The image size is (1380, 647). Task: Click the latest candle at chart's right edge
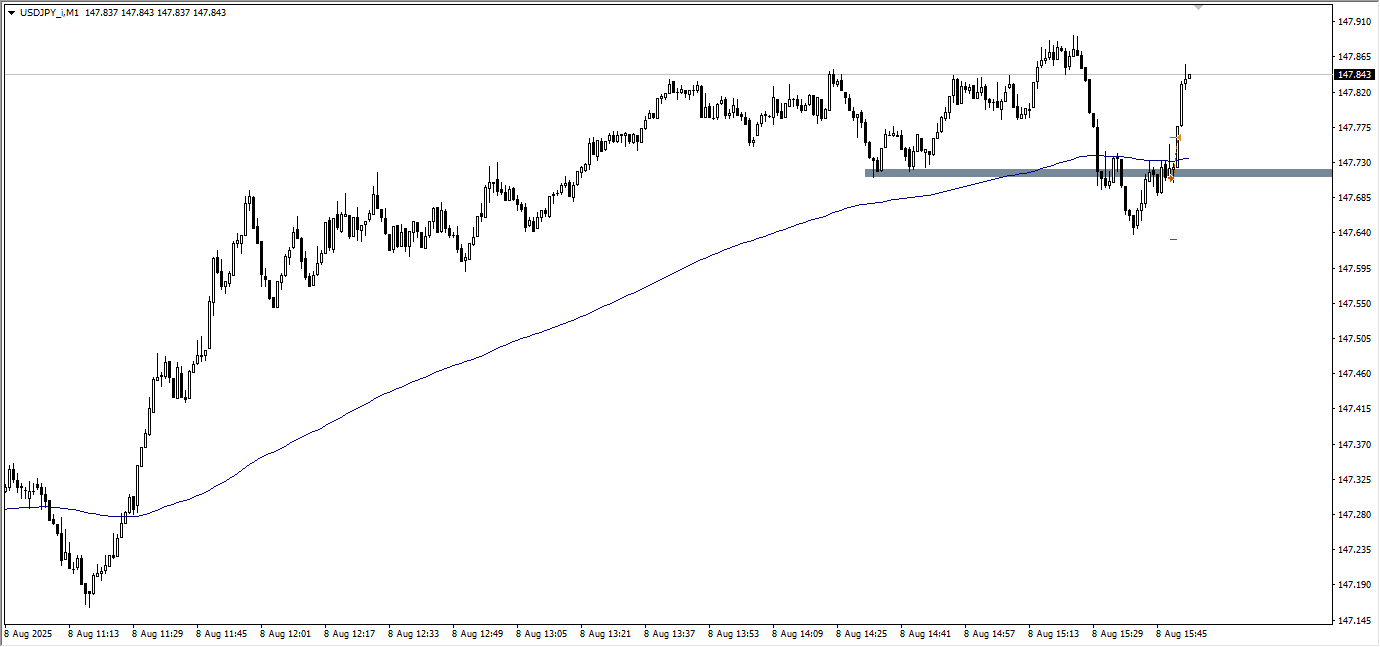(1189, 75)
